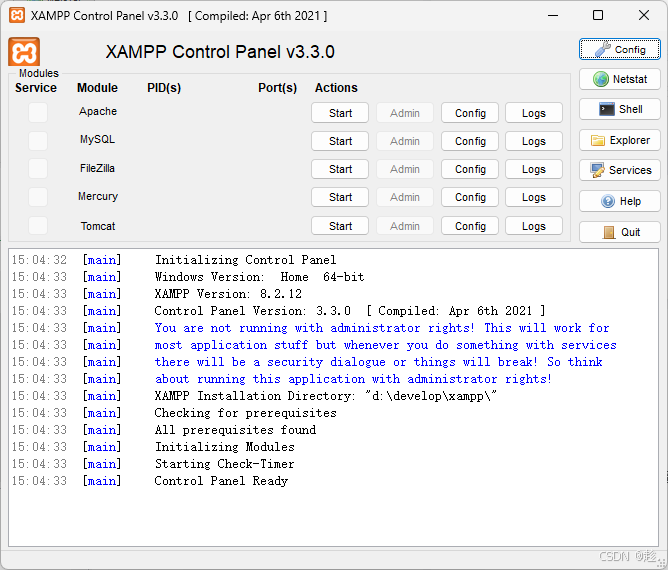Click log line 'Checking for prerequisites'
This screenshot has width=668, height=570.
(x=245, y=413)
